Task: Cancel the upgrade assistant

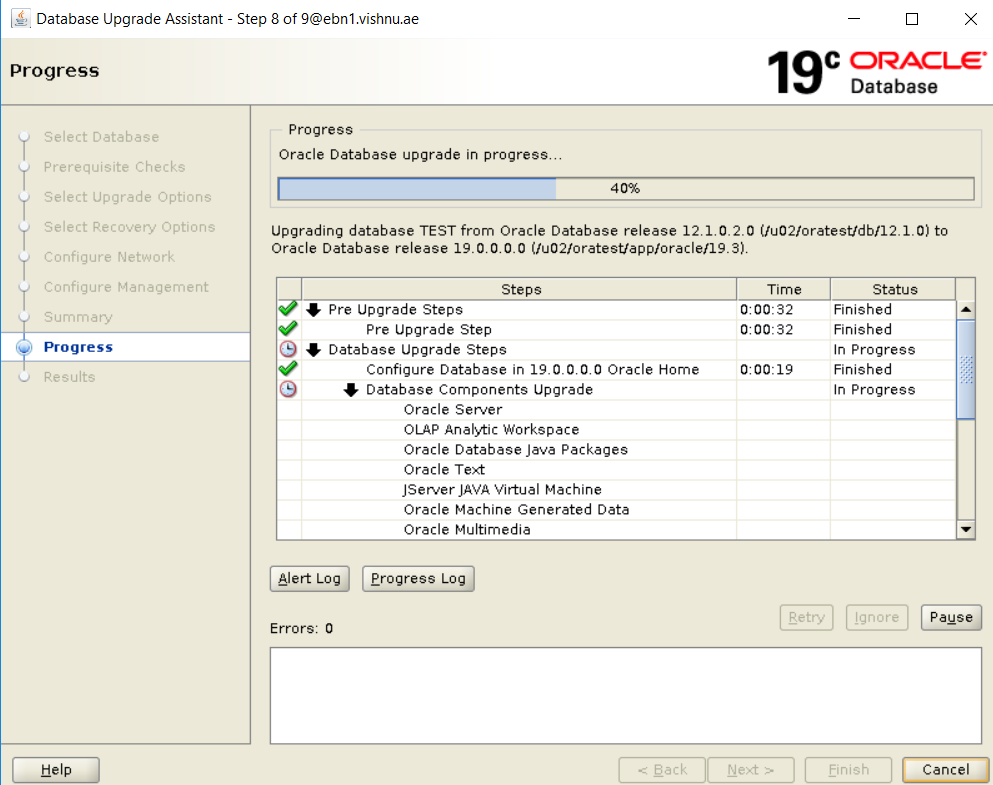Action: pos(946,770)
